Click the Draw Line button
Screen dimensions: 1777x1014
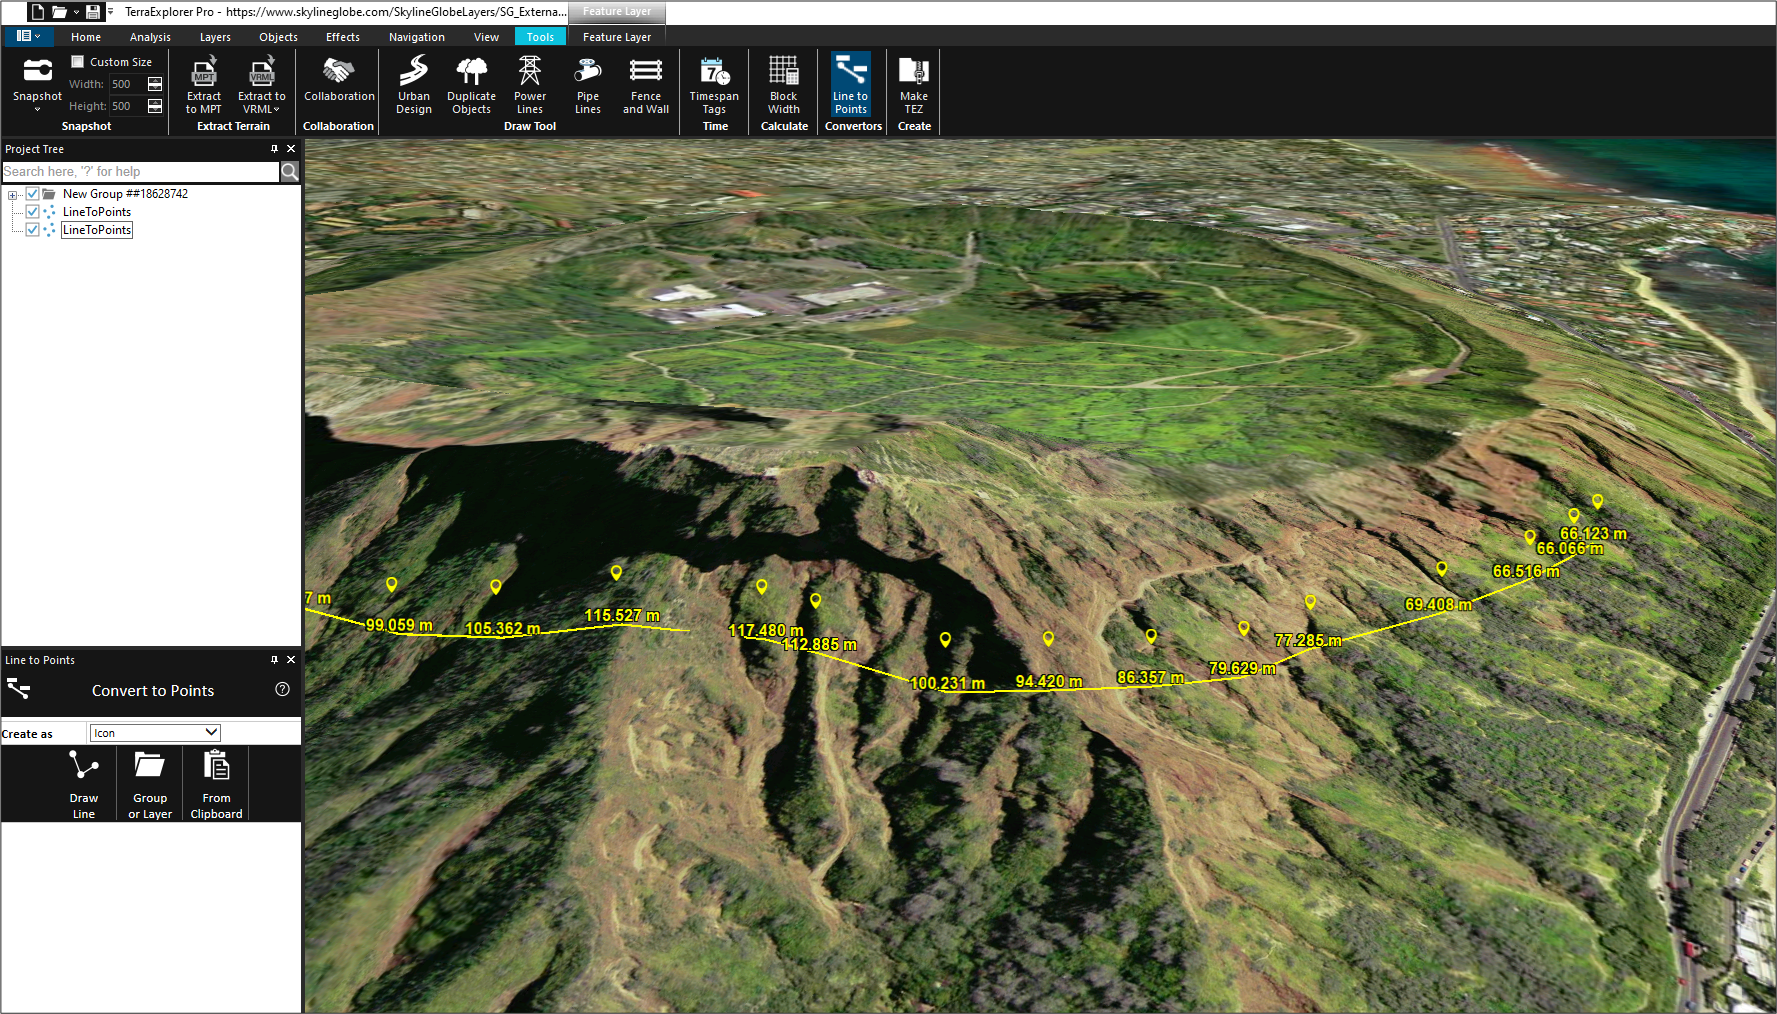click(x=84, y=784)
